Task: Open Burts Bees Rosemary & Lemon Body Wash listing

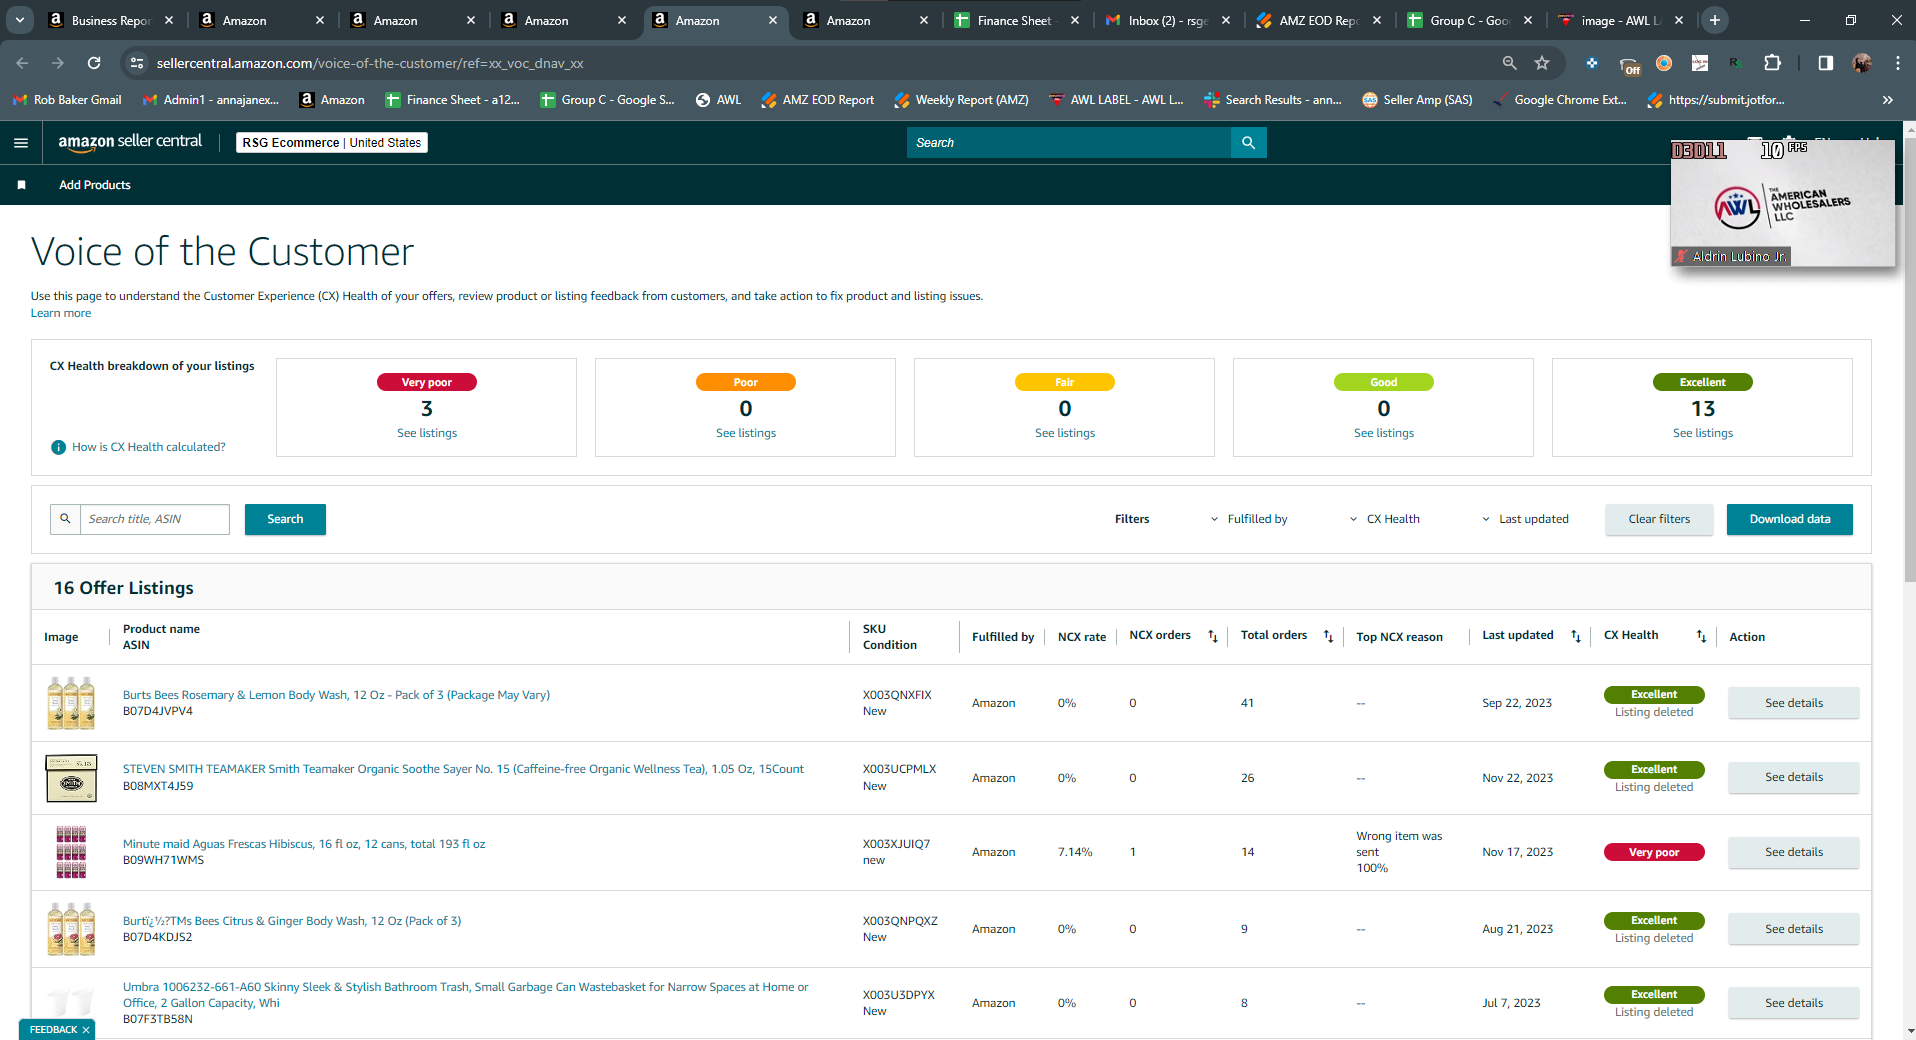Action: 336,695
